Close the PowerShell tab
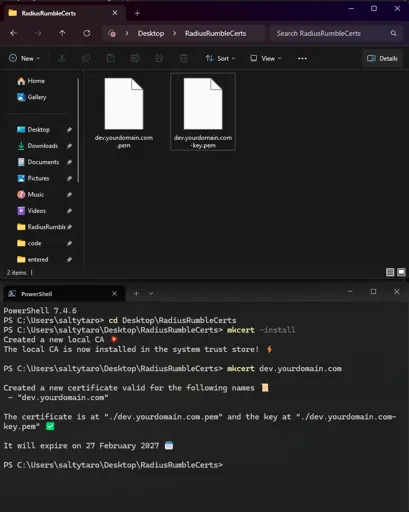This screenshot has height=512, width=409. point(114,293)
